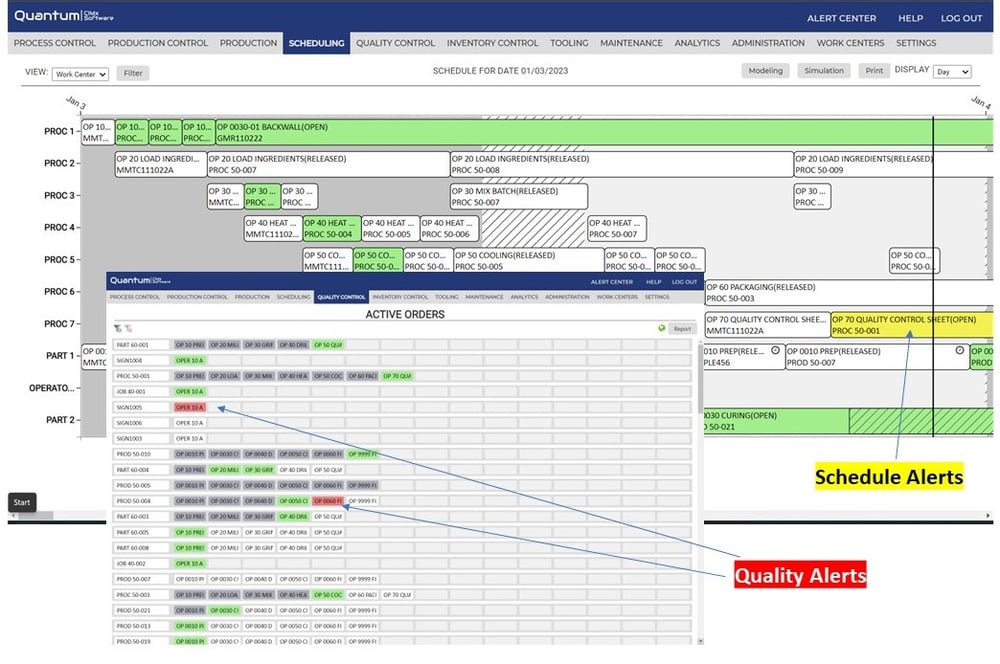Screen dimensions: 1000x664
Task: Click the second filter icon in Active Orders
Action: [x=130, y=327]
